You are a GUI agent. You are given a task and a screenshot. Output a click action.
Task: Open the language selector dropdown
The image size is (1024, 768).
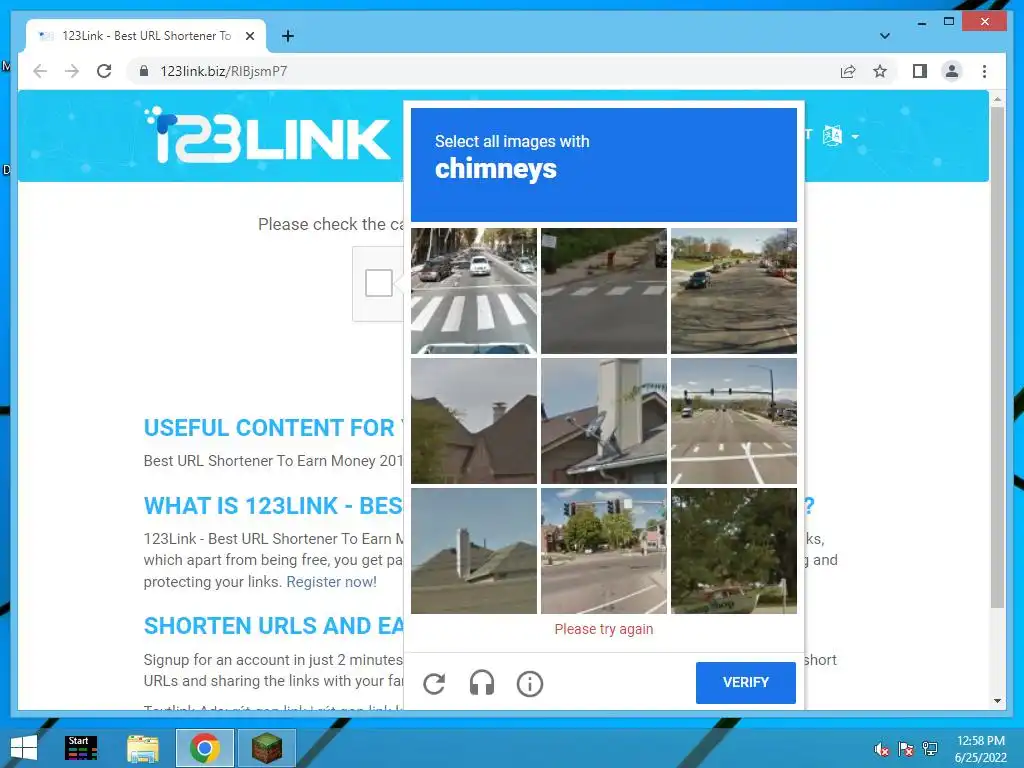click(x=840, y=136)
